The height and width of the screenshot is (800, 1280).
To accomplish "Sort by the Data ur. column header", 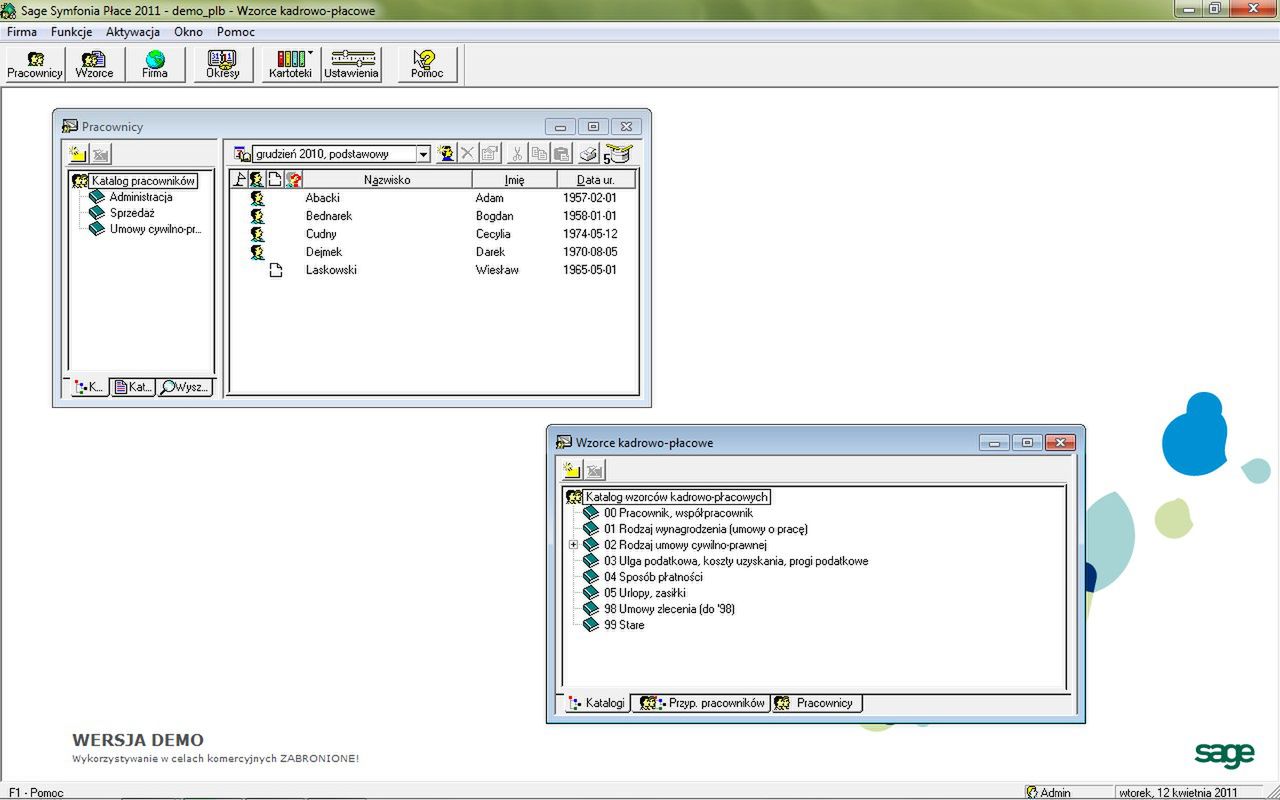I will tap(595, 180).
